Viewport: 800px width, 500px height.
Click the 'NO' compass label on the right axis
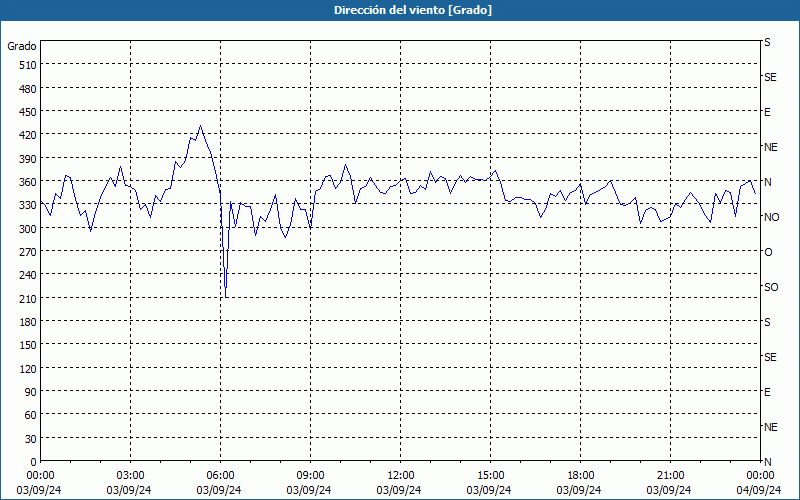coord(771,217)
